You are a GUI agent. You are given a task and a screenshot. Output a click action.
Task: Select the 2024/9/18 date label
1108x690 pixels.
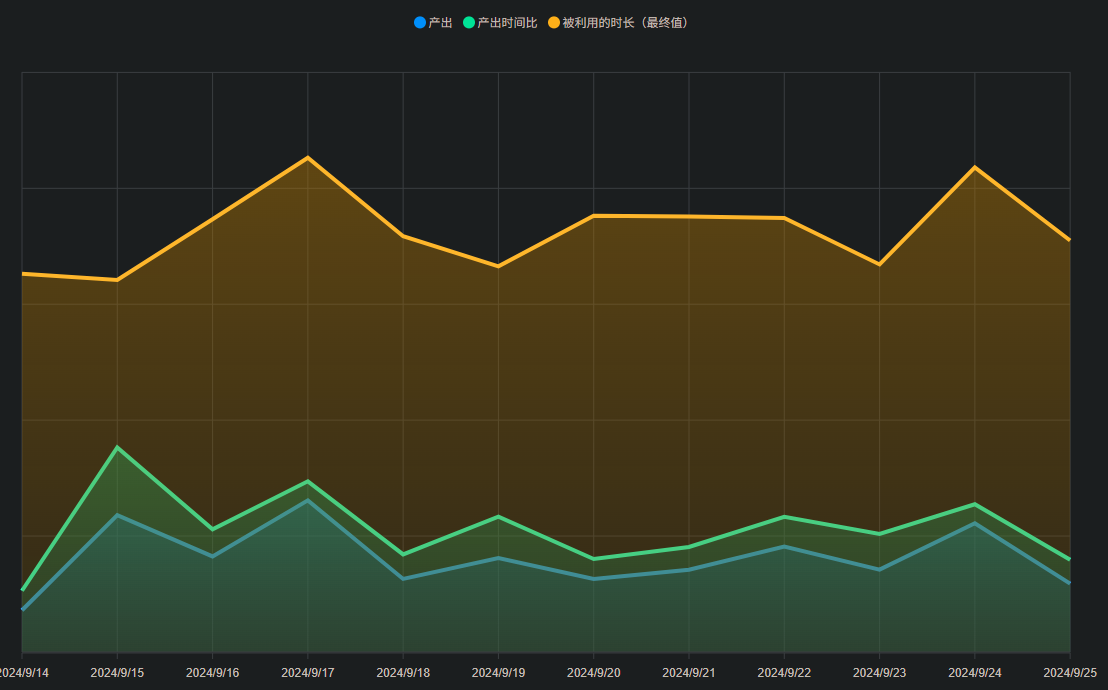tap(403, 673)
